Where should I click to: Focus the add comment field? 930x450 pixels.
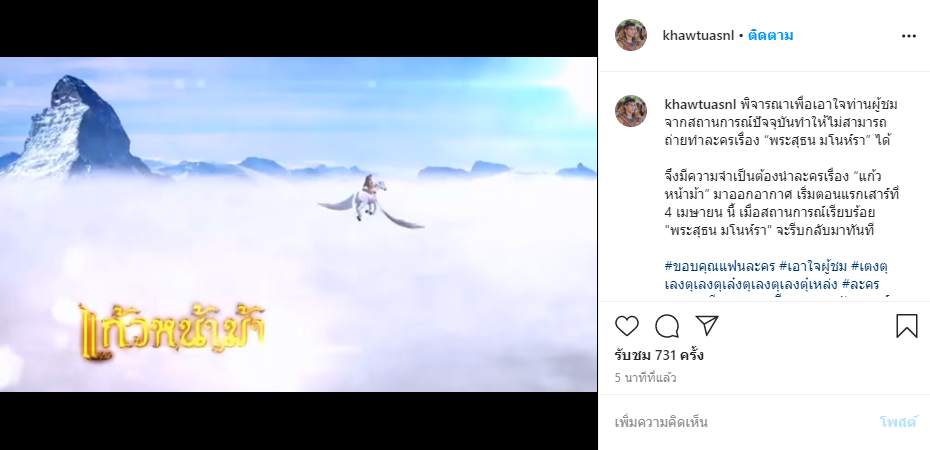pos(741,422)
